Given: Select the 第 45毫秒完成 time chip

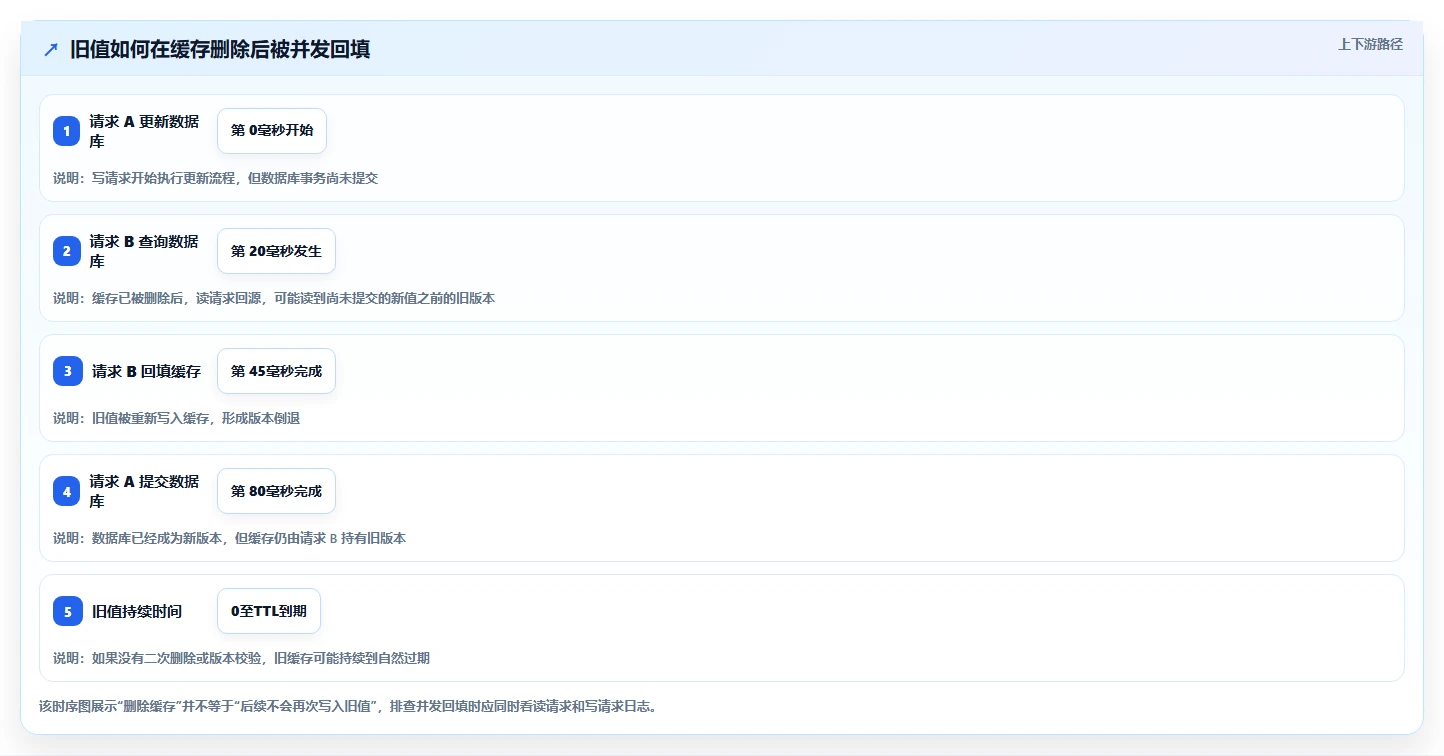Looking at the screenshot, I should coord(276,371).
